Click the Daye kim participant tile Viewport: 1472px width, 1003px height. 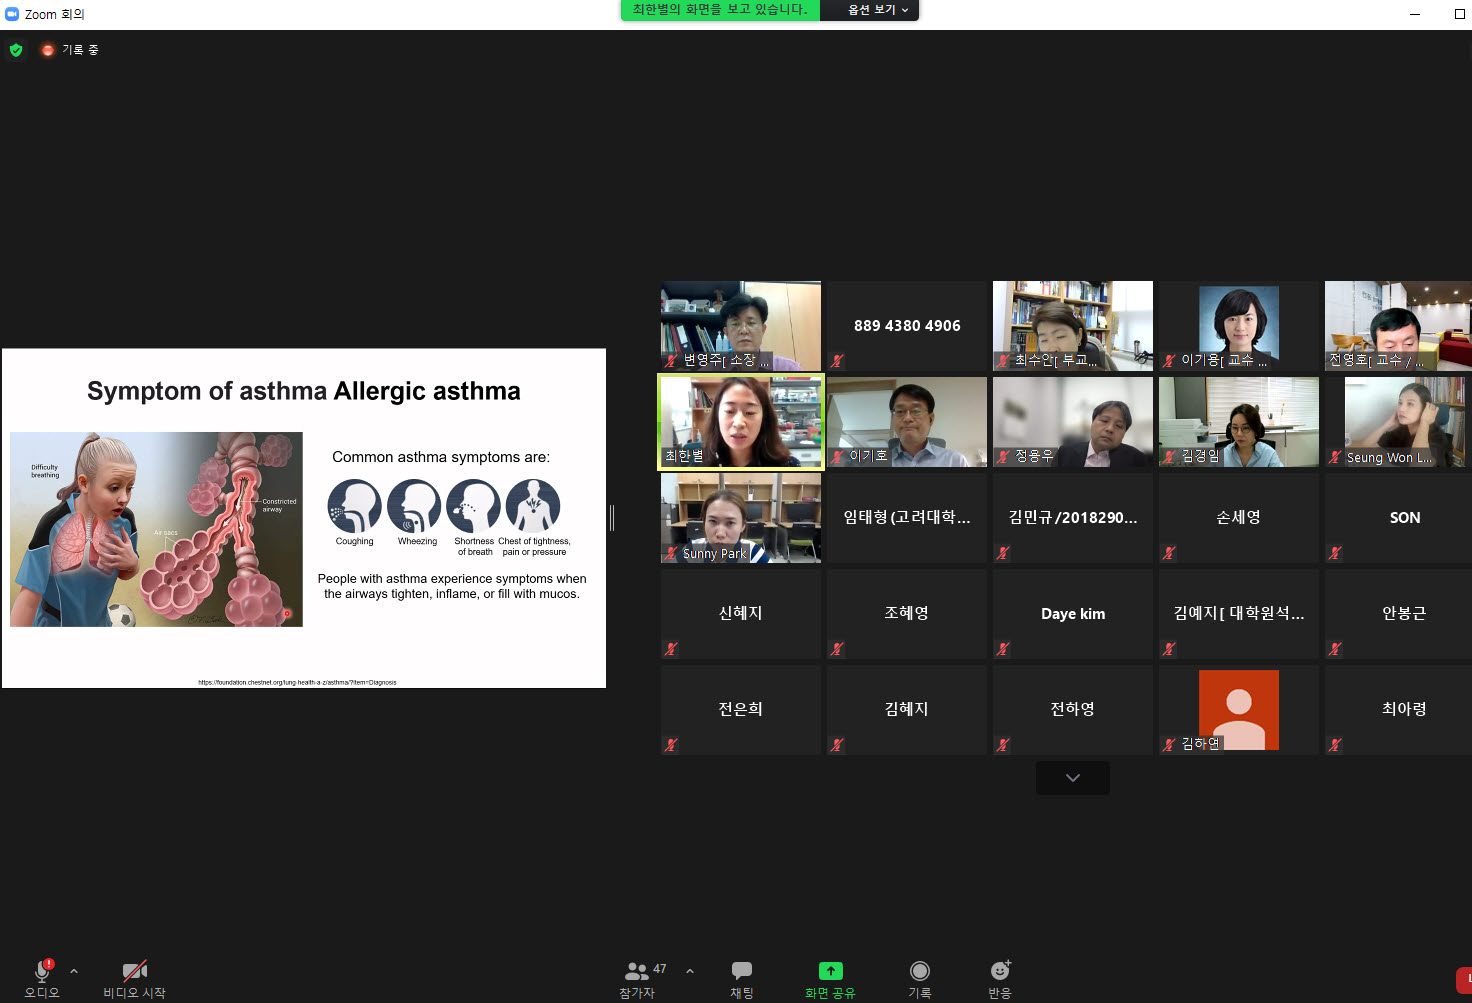click(1072, 613)
